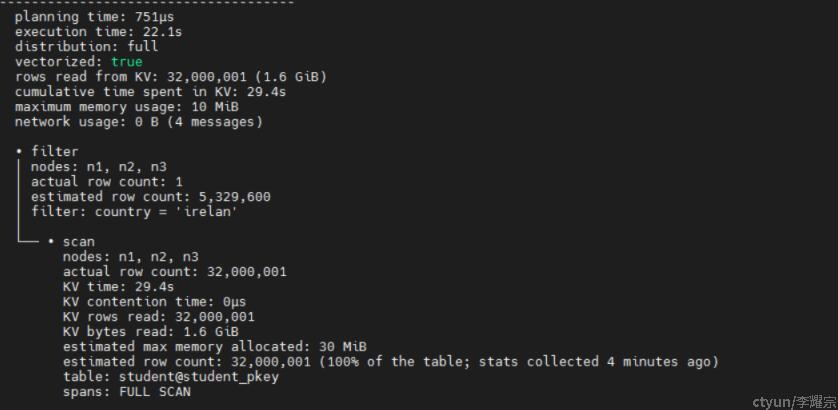Click 'estimated row count: 5,329,600'
This screenshot has height=410, width=838.
coord(151,197)
